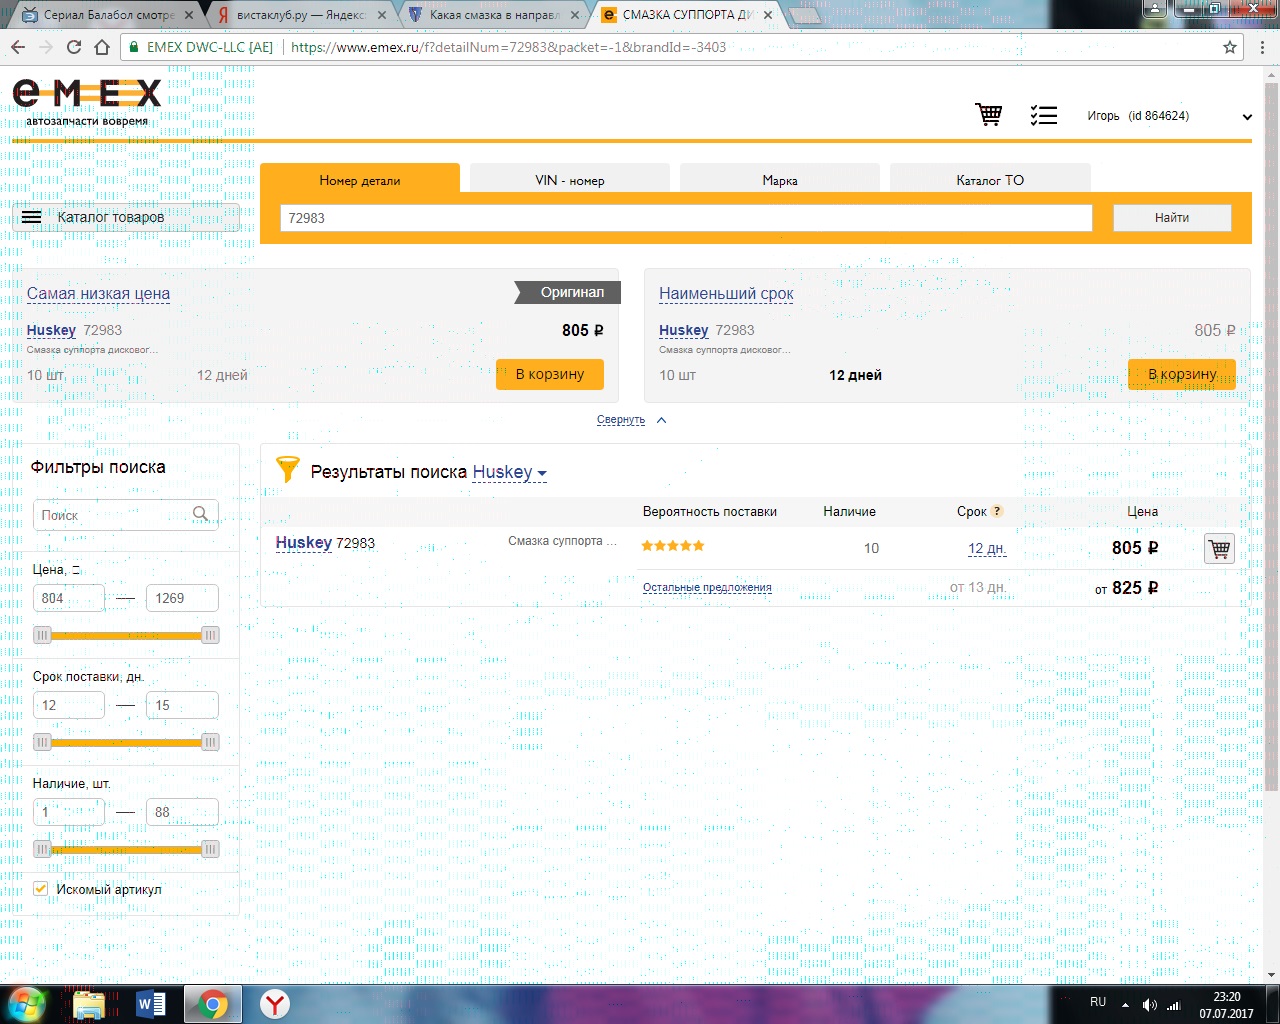Click the delivery time question mark icon
Viewport: 1280px width, 1024px height.
coord(997,511)
